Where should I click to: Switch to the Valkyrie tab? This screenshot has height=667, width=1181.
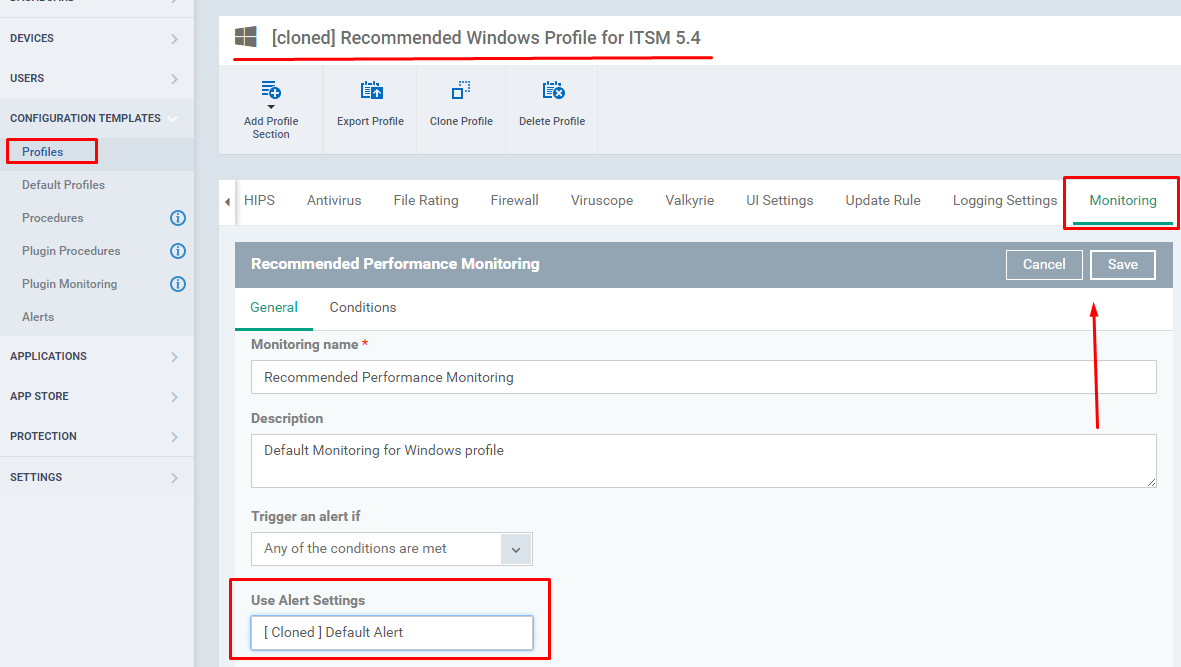click(689, 200)
